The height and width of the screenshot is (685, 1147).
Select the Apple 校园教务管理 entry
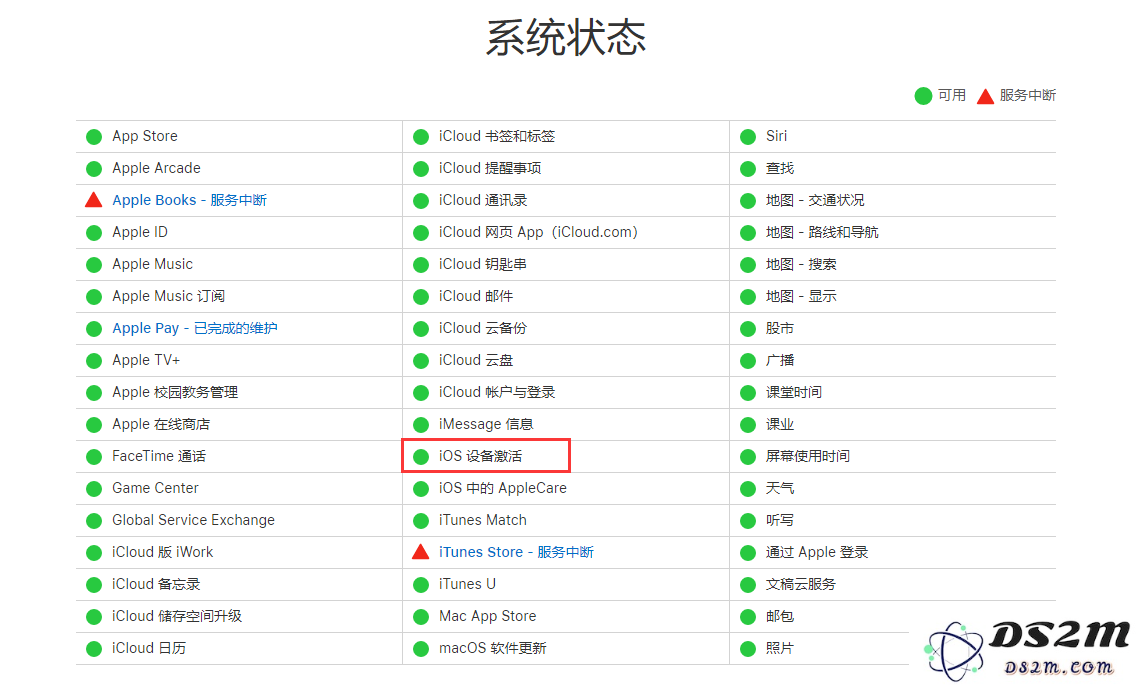[175, 392]
